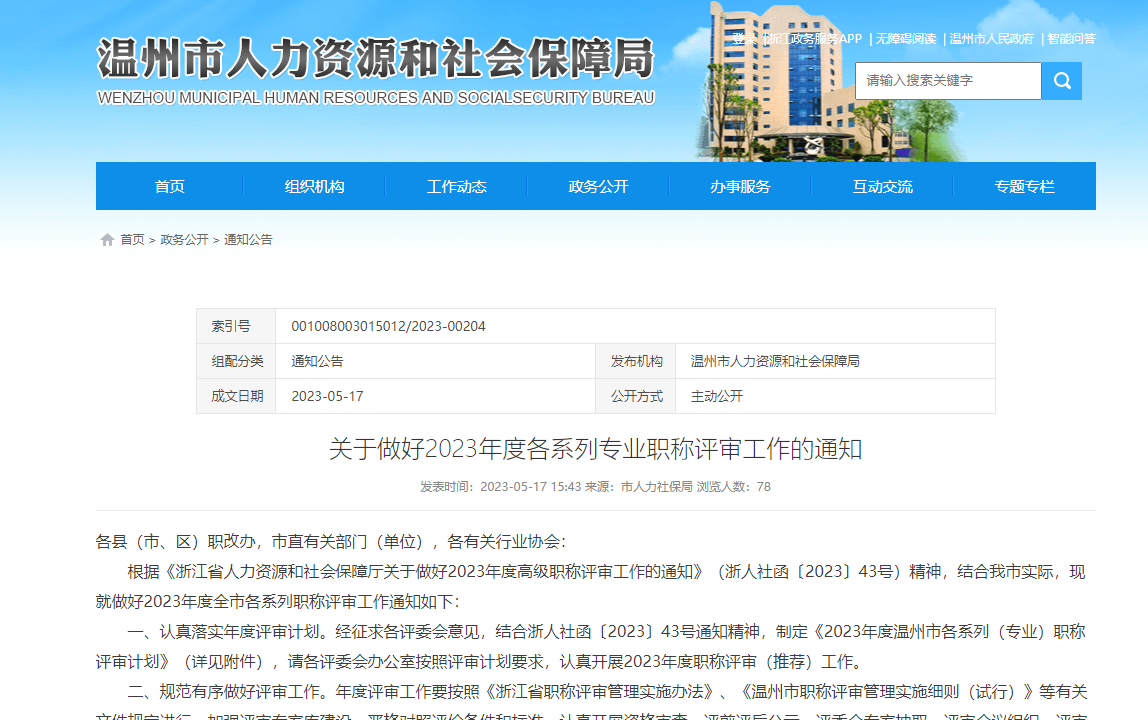
Task: Go to 政务公开 in navigation bar
Action: (x=598, y=187)
